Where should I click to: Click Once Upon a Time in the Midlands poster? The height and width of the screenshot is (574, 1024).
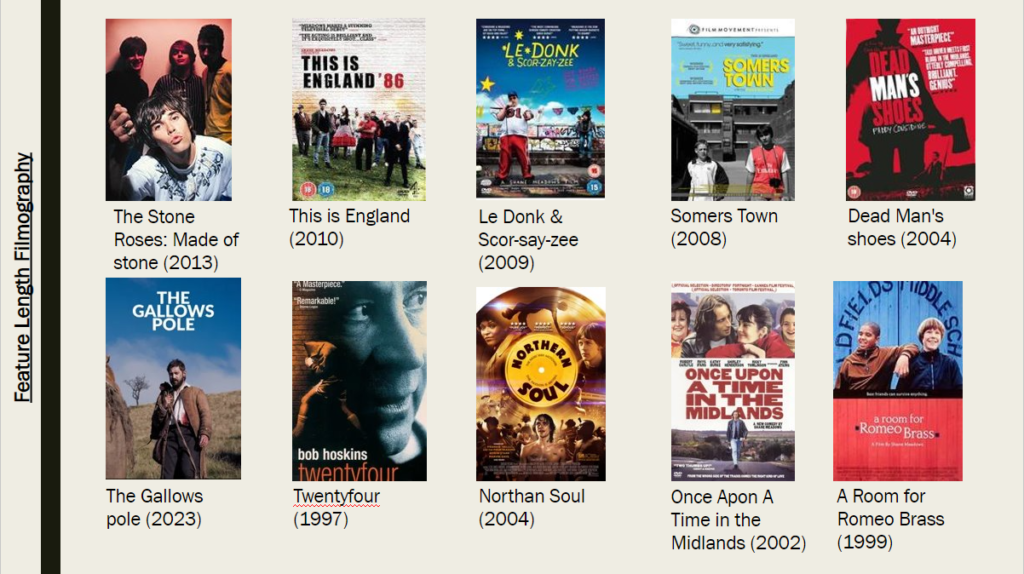pos(733,381)
